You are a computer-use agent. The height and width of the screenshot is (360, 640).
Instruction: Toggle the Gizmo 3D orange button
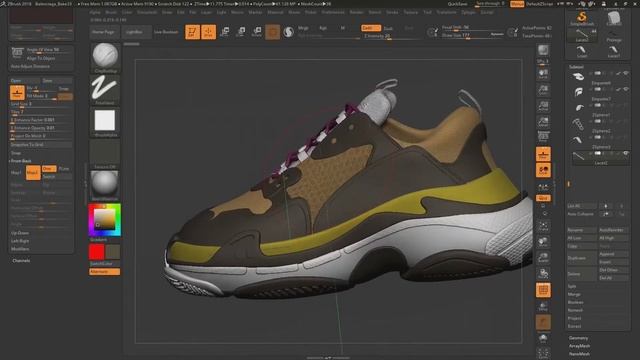273,32
